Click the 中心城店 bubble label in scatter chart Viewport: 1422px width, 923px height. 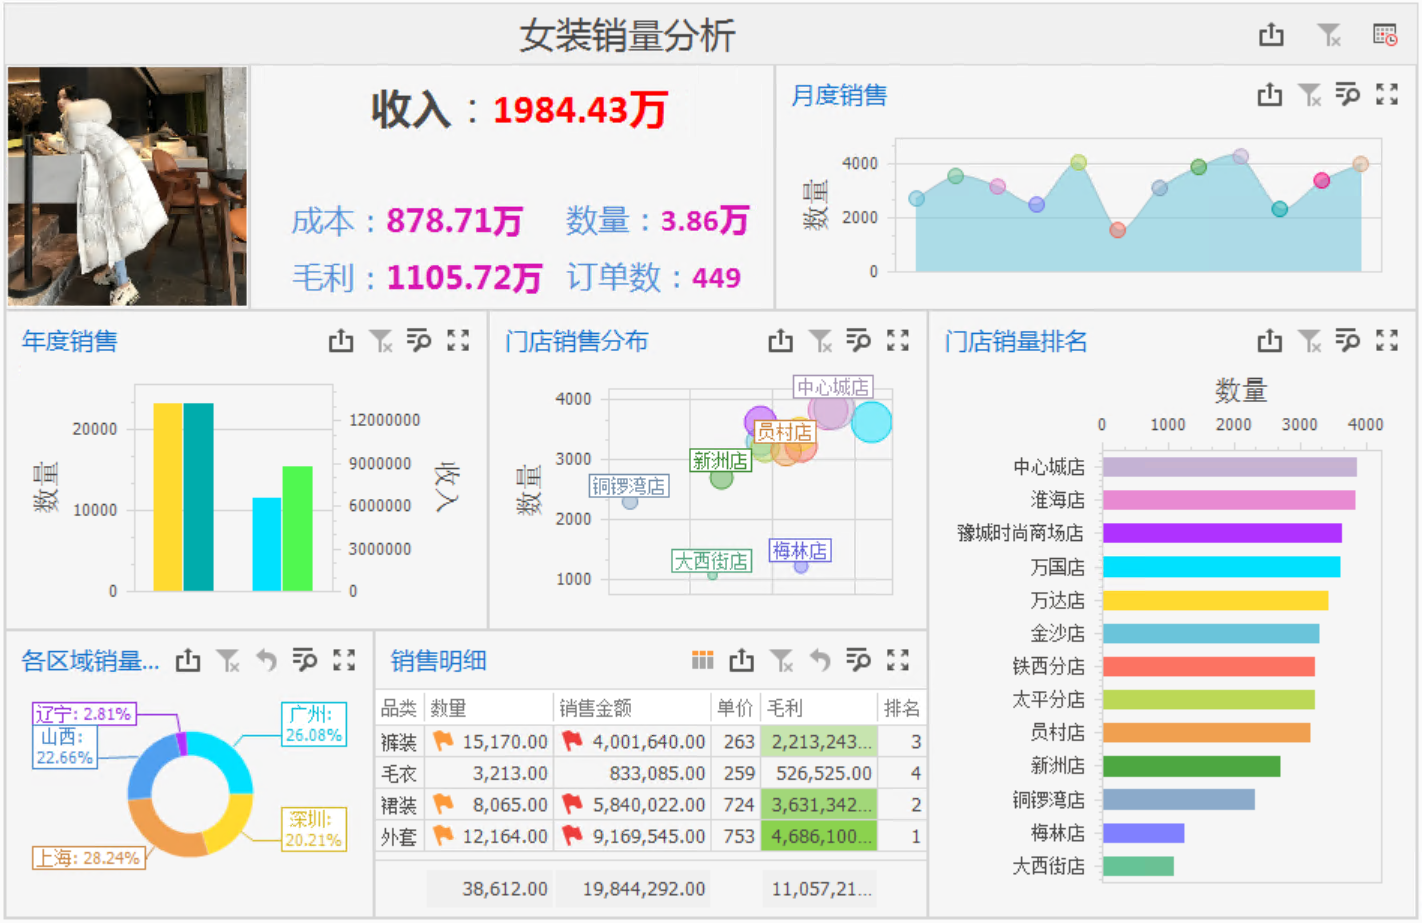pos(833,387)
